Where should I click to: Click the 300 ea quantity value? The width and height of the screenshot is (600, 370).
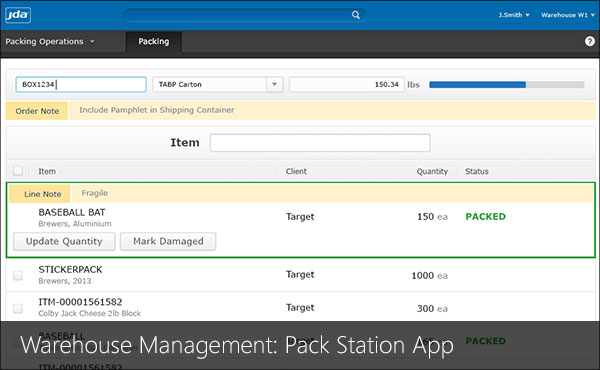[x=432, y=308]
